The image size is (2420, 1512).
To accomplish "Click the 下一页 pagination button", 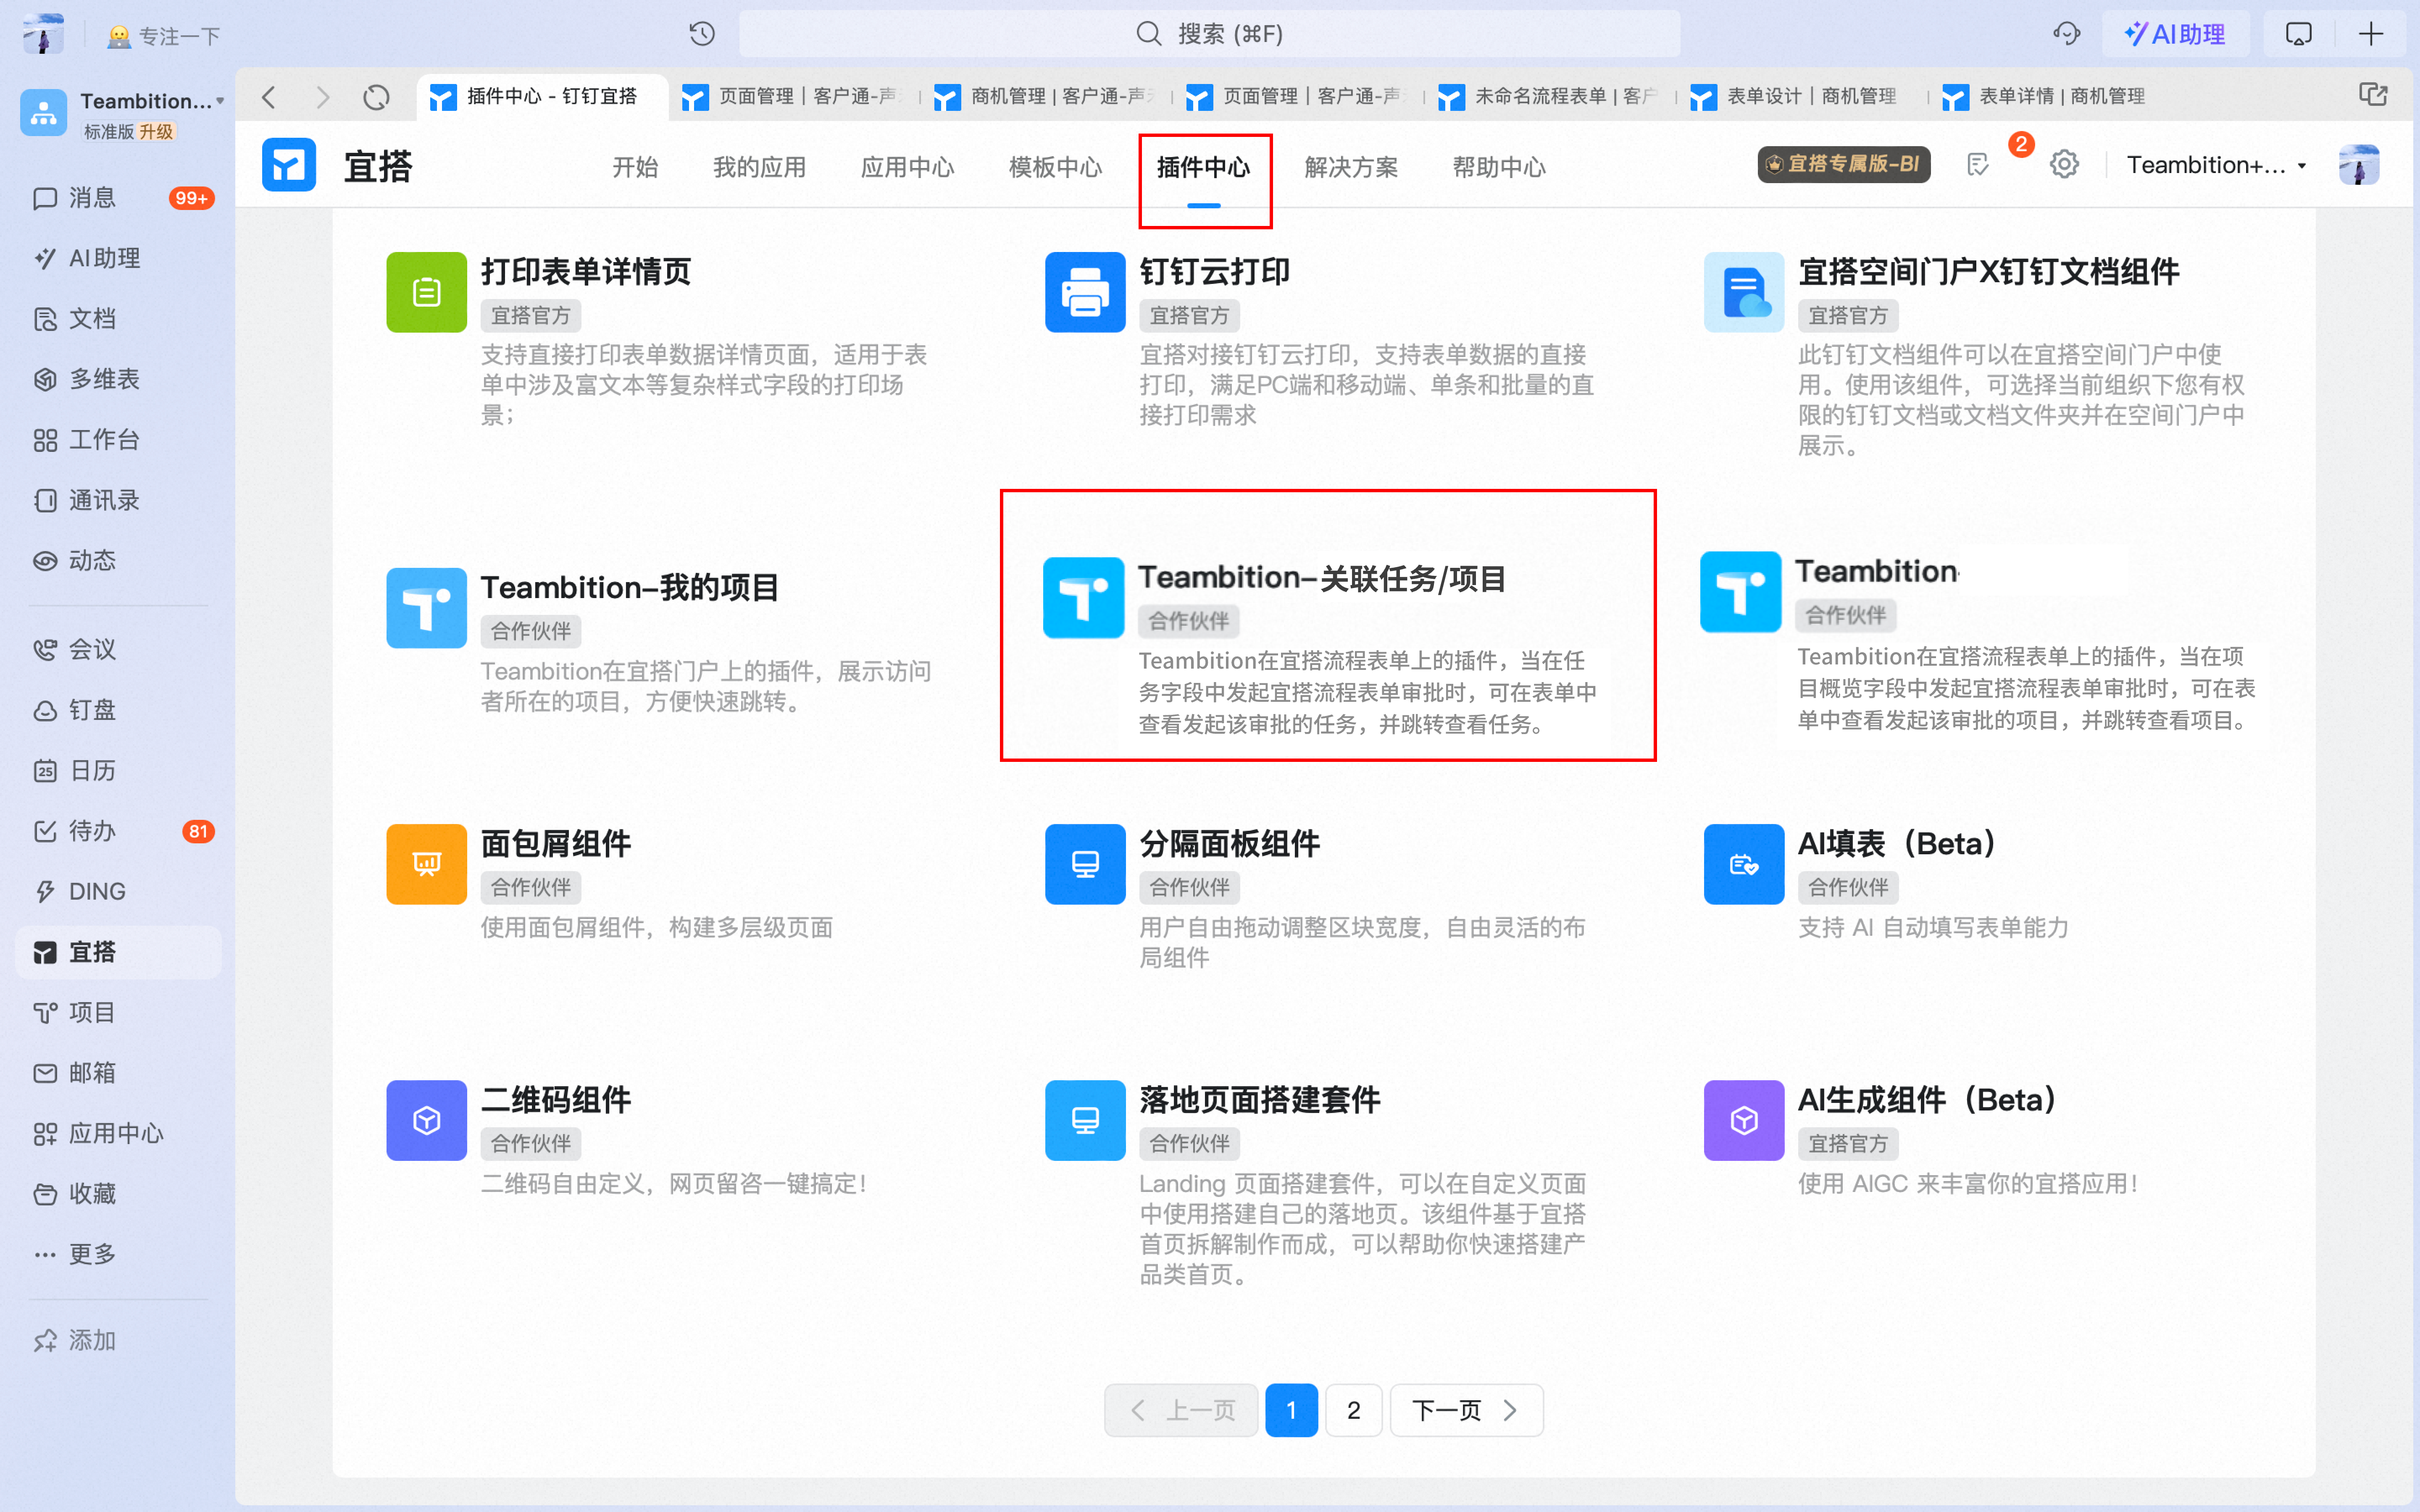I will 1465,1410.
